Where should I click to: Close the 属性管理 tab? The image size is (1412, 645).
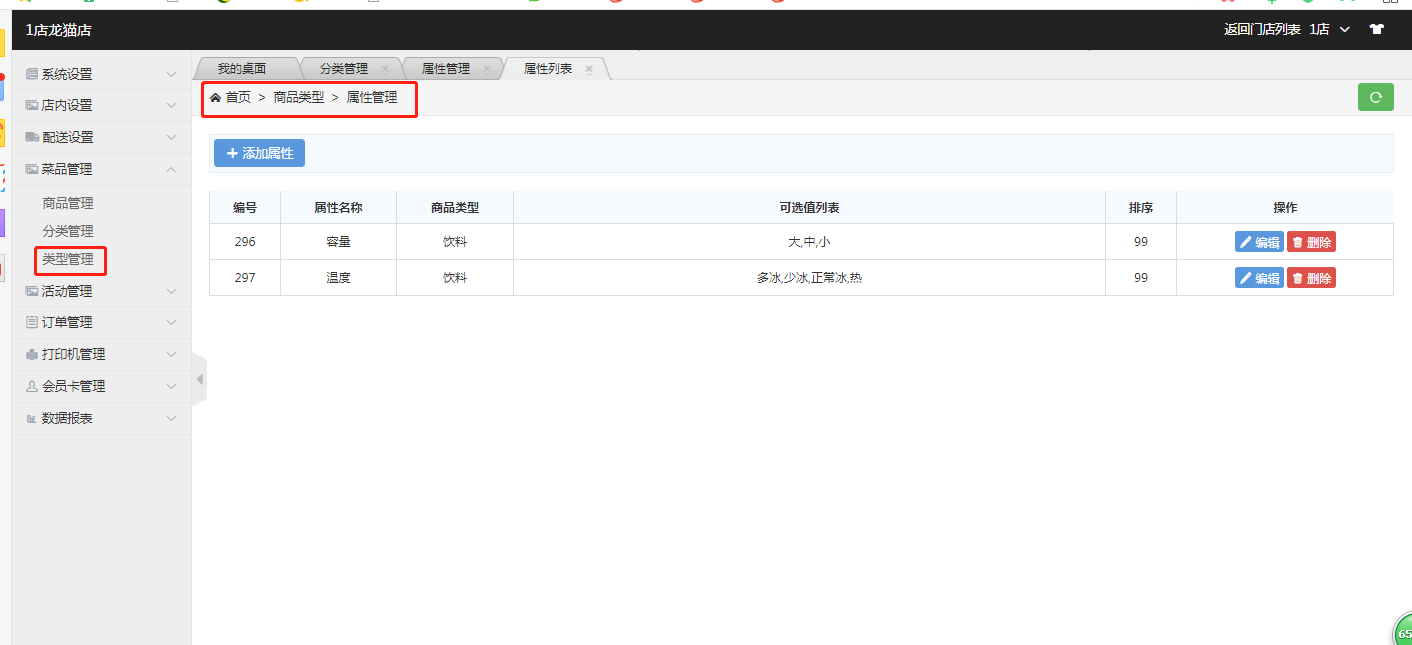click(x=487, y=69)
